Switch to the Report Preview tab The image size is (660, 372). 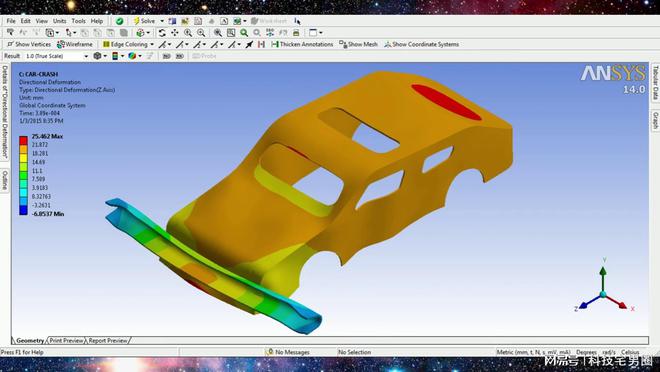coord(108,340)
